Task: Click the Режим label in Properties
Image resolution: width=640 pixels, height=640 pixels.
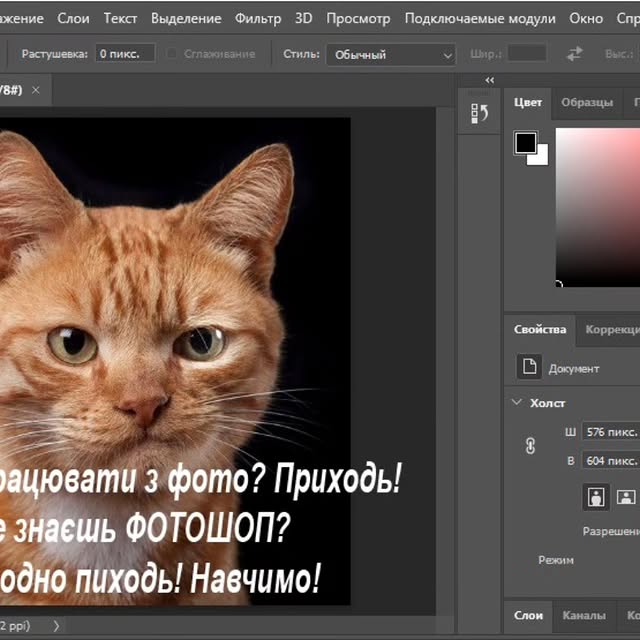Action: pos(556,560)
